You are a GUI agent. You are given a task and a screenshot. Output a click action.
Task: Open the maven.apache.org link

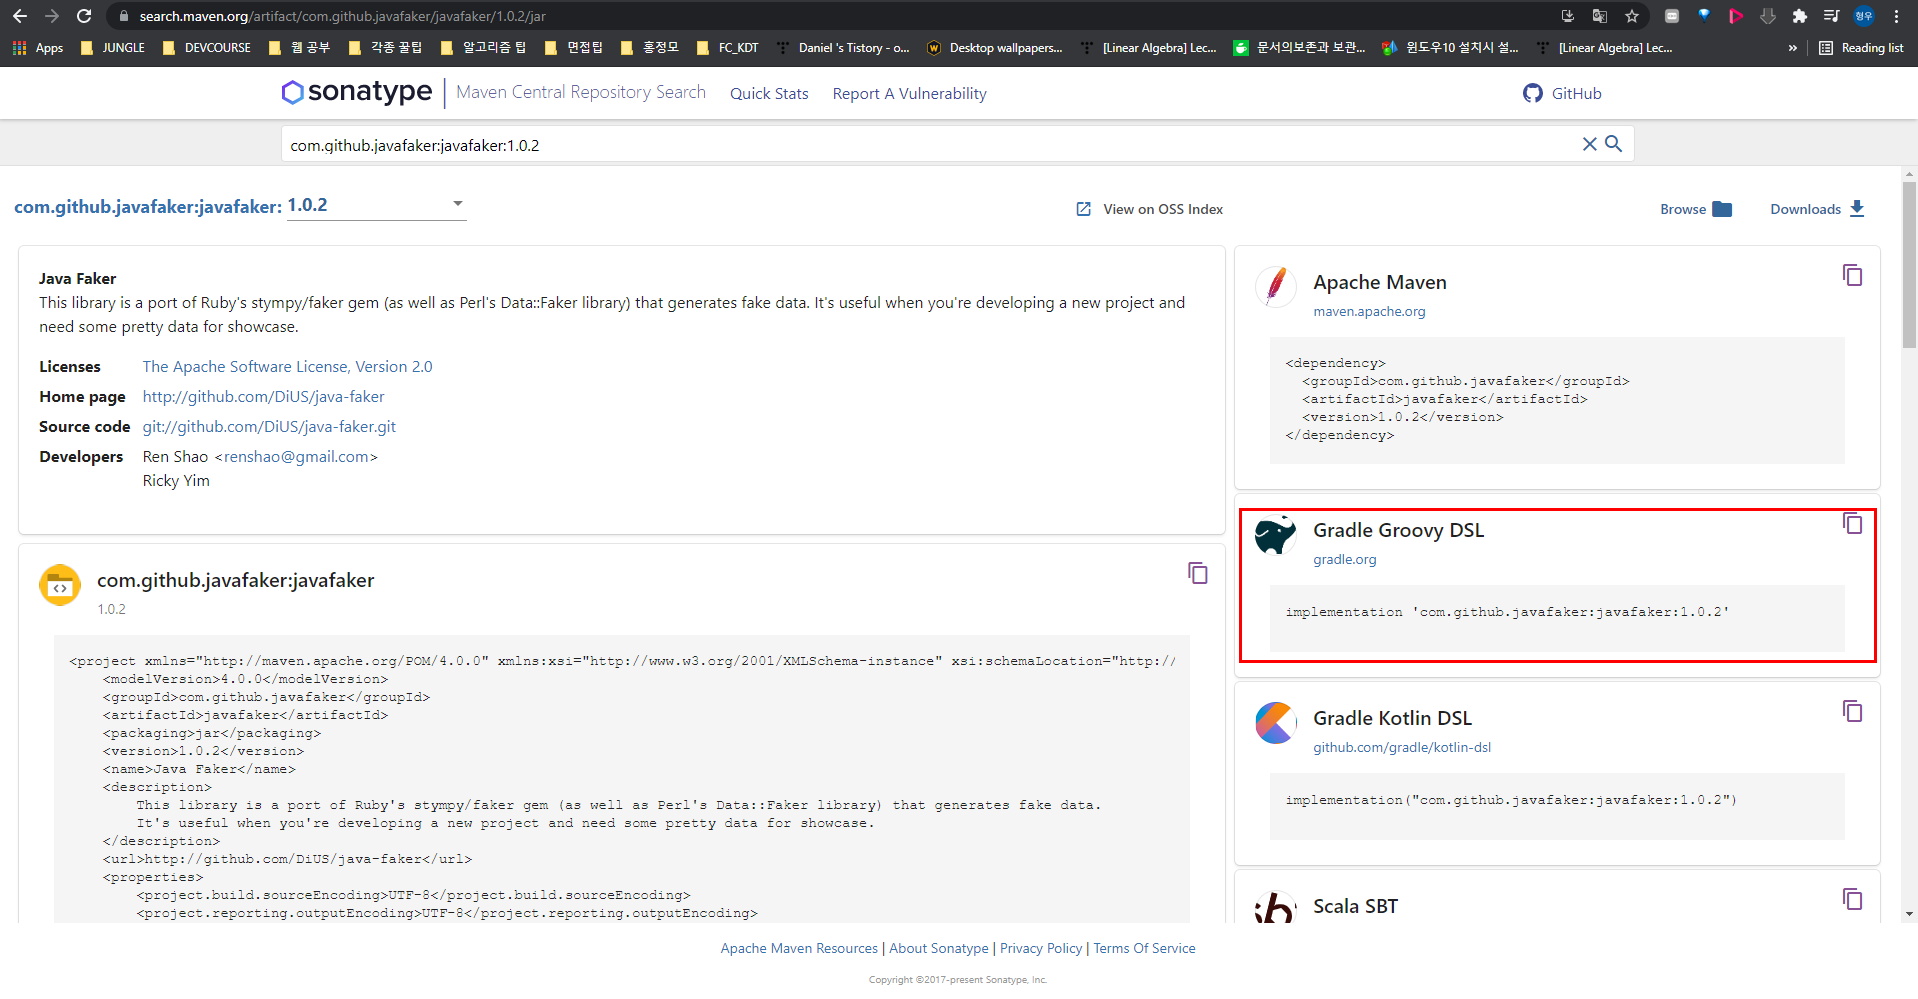pos(1369,312)
